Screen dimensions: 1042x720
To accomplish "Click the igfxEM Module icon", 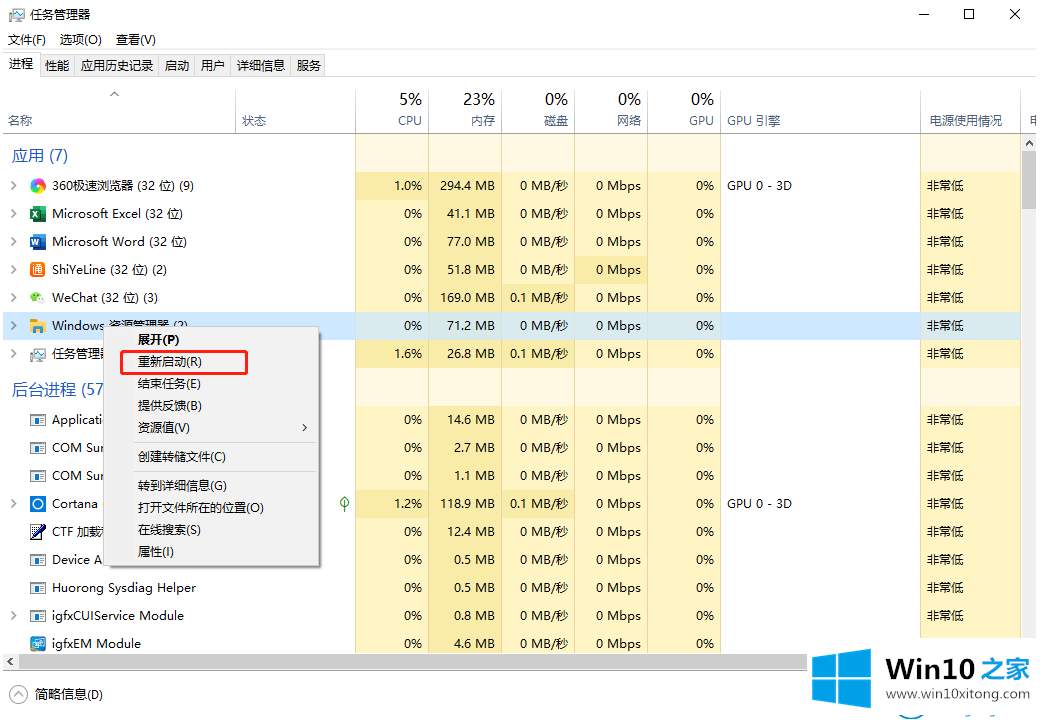I will coord(38,644).
